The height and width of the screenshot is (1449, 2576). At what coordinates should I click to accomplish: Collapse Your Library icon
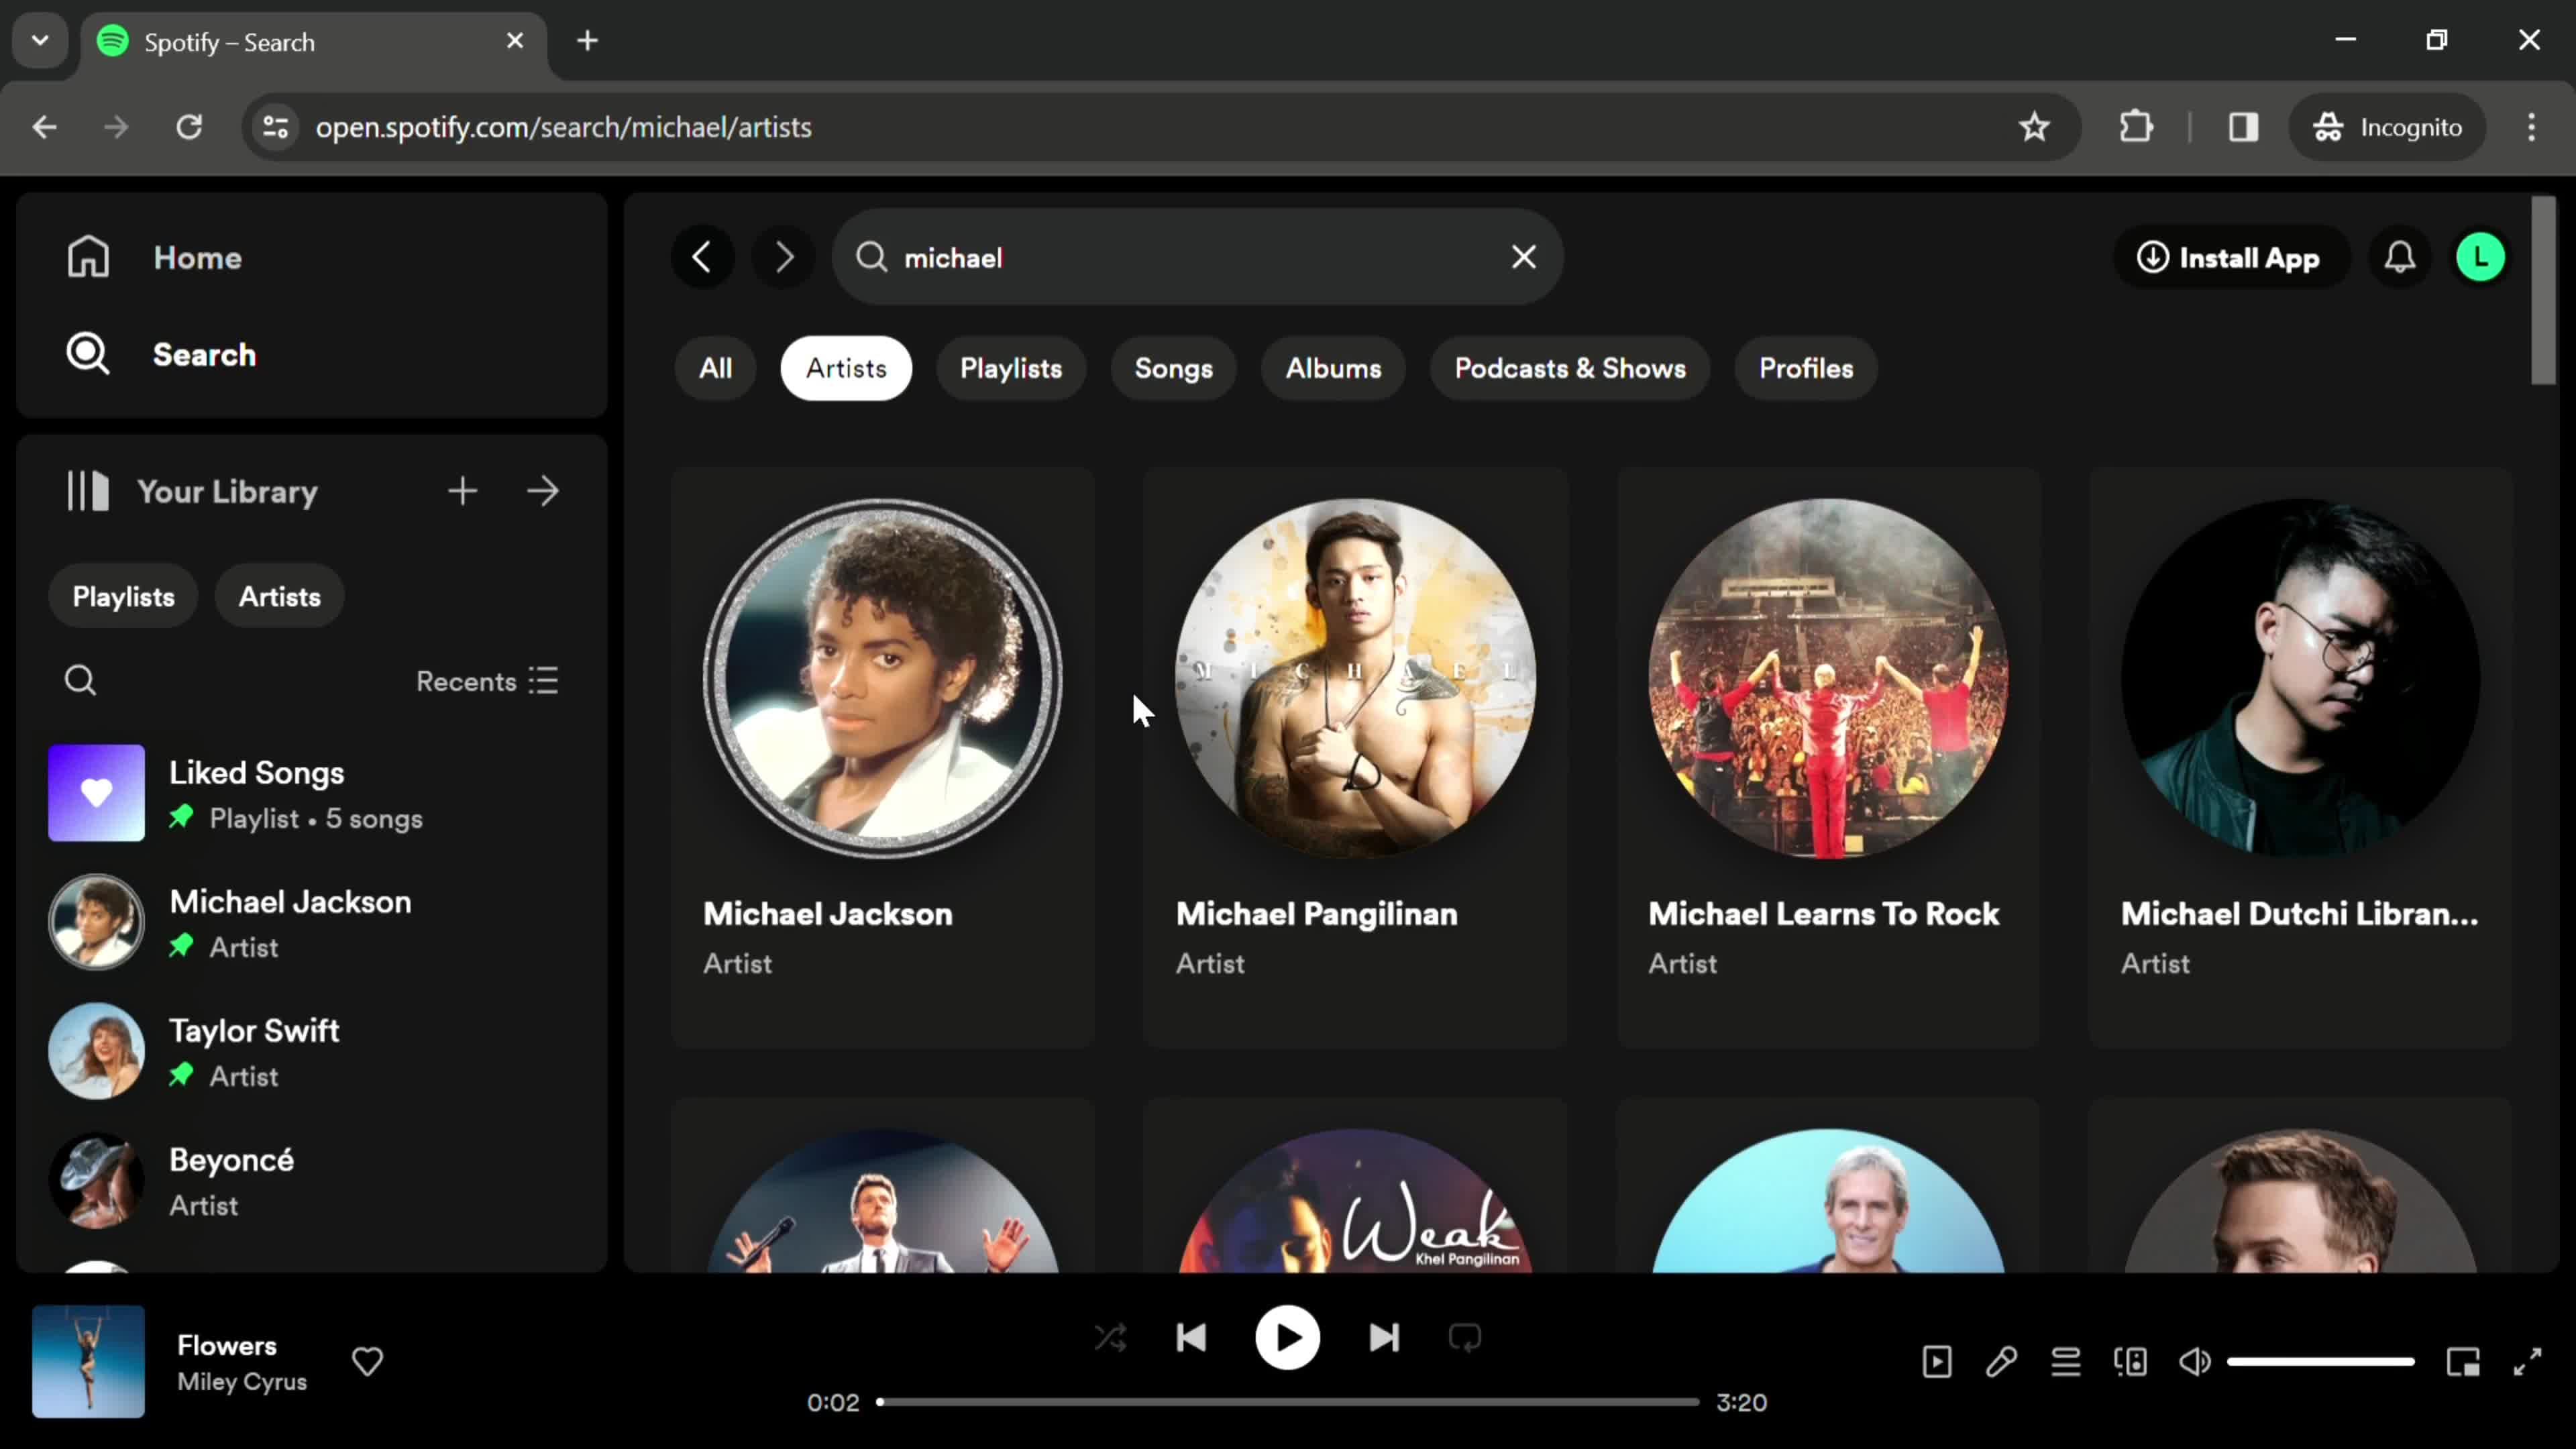(88, 491)
